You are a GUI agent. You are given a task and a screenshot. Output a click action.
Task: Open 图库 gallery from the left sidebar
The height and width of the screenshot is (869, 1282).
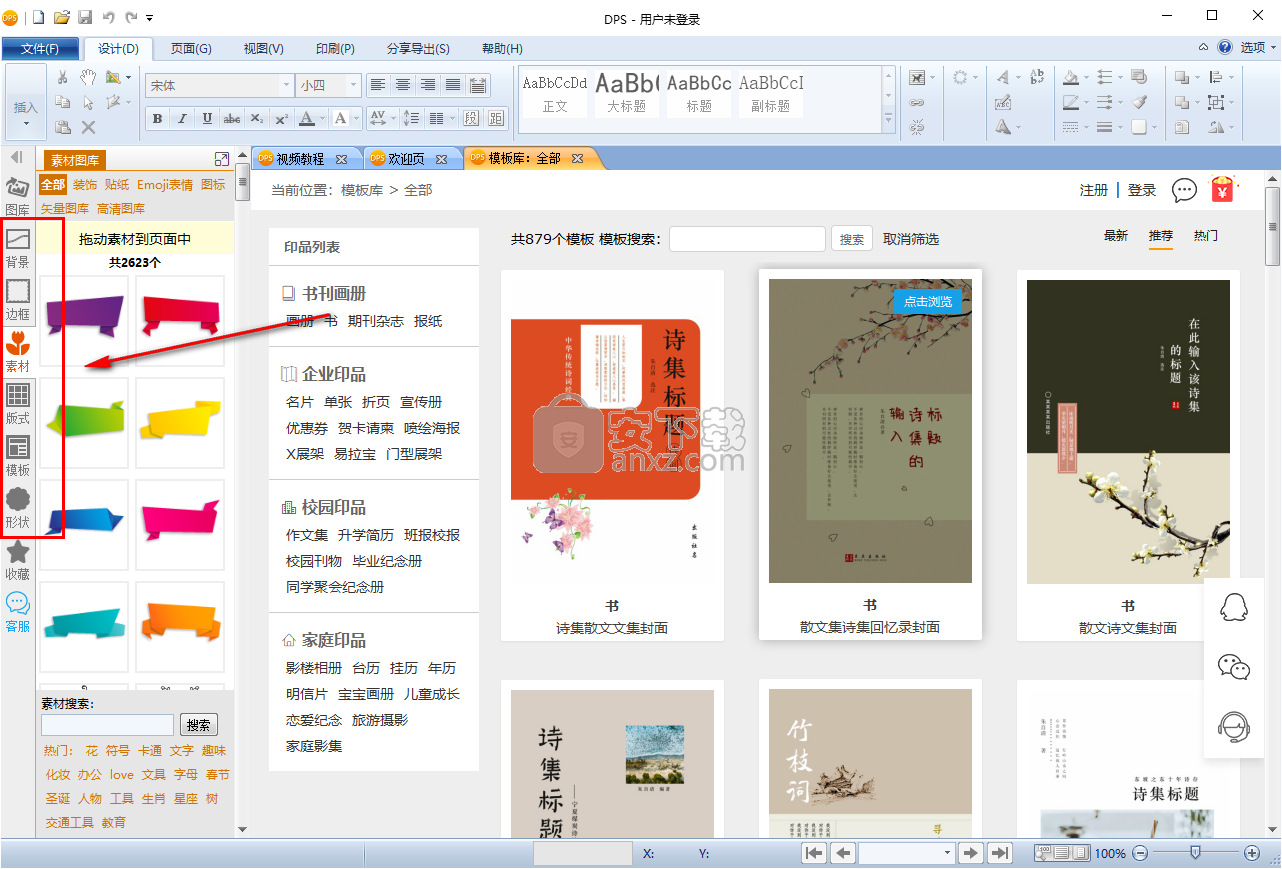pyautogui.click(x=17, y=195)
